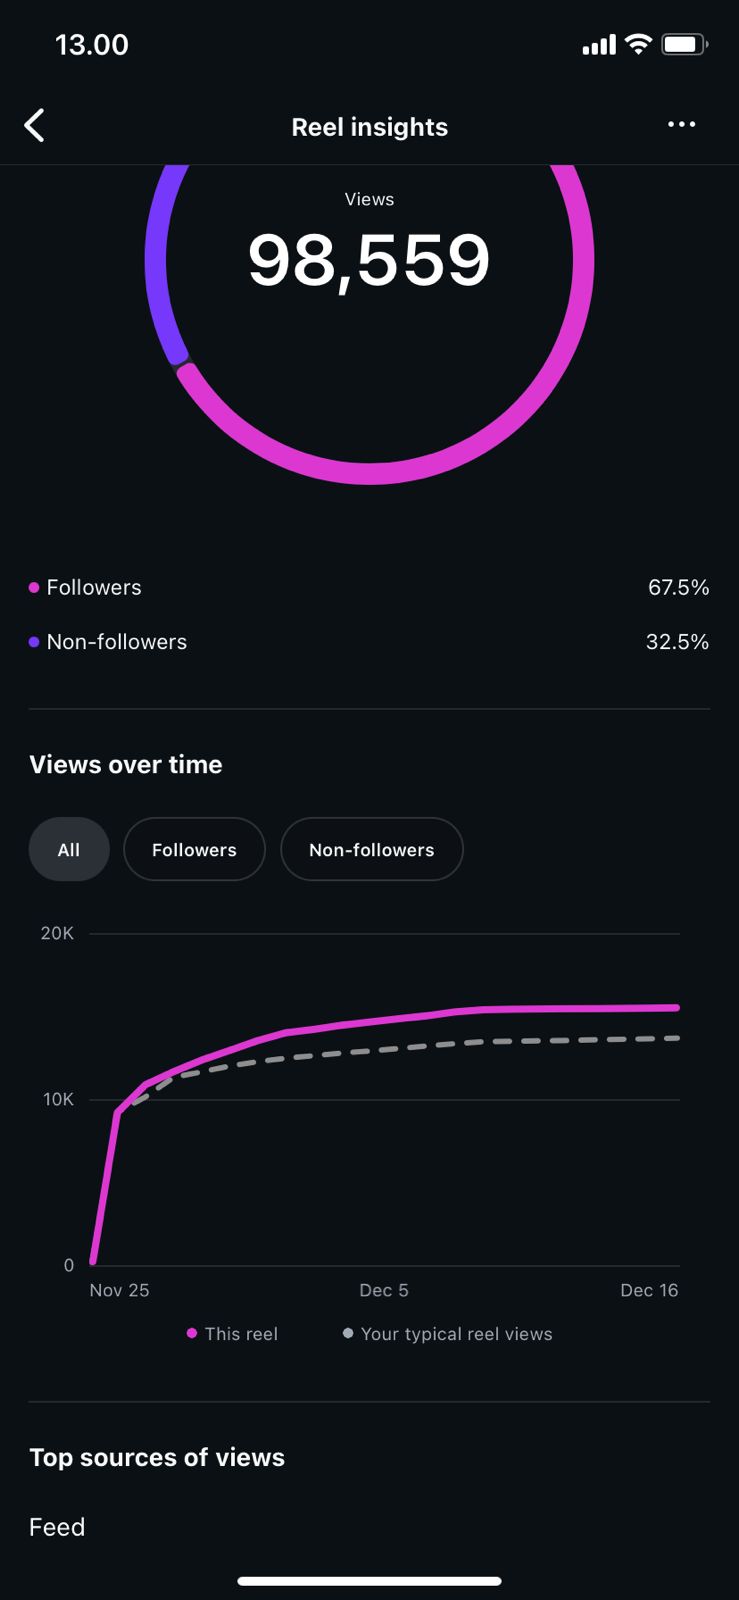Image resolution: width=739 pixels, height=1600 pixels.
Task: Tap the Dec 5 chart date label
Action: 384,1290
